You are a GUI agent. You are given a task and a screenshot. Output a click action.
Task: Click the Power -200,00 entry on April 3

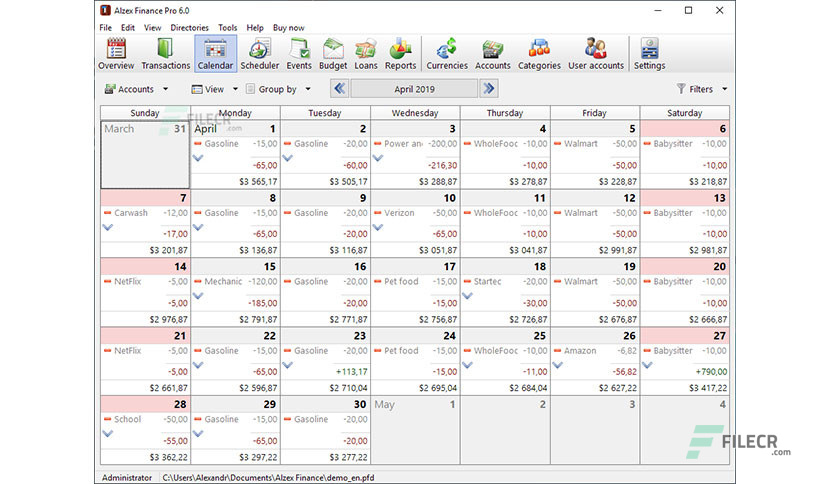pyautogui.click(x=415, y=144)
